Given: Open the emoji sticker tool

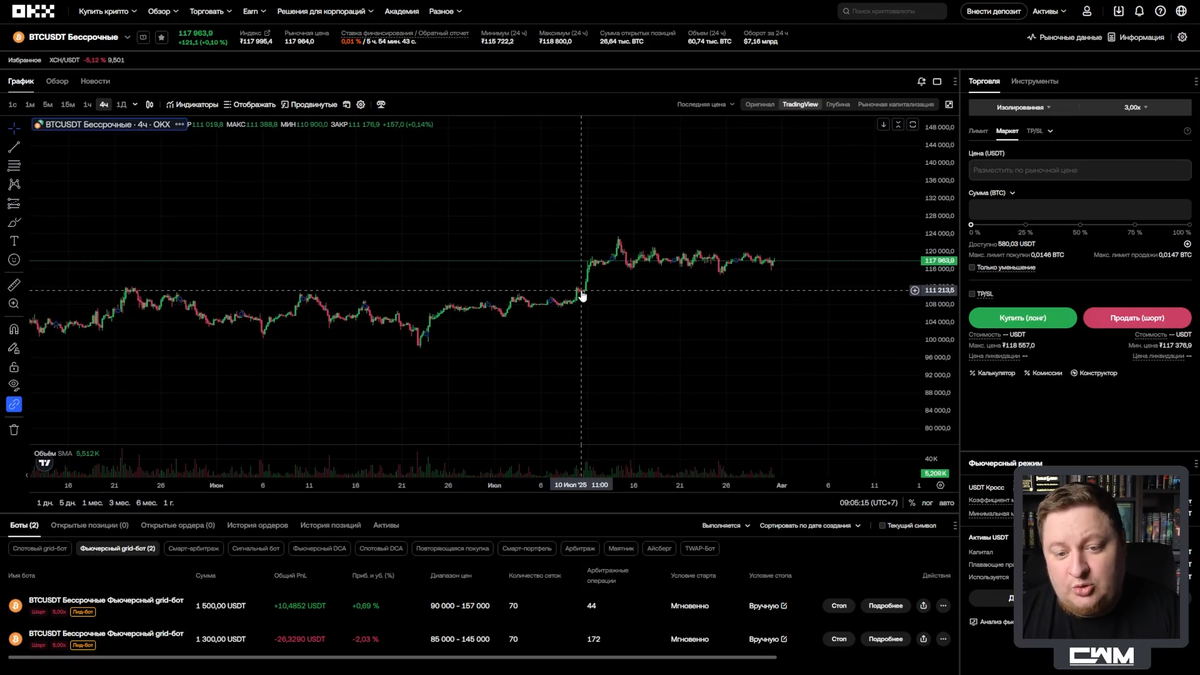Looking at the screenshot, I should [x=14, y=260].
